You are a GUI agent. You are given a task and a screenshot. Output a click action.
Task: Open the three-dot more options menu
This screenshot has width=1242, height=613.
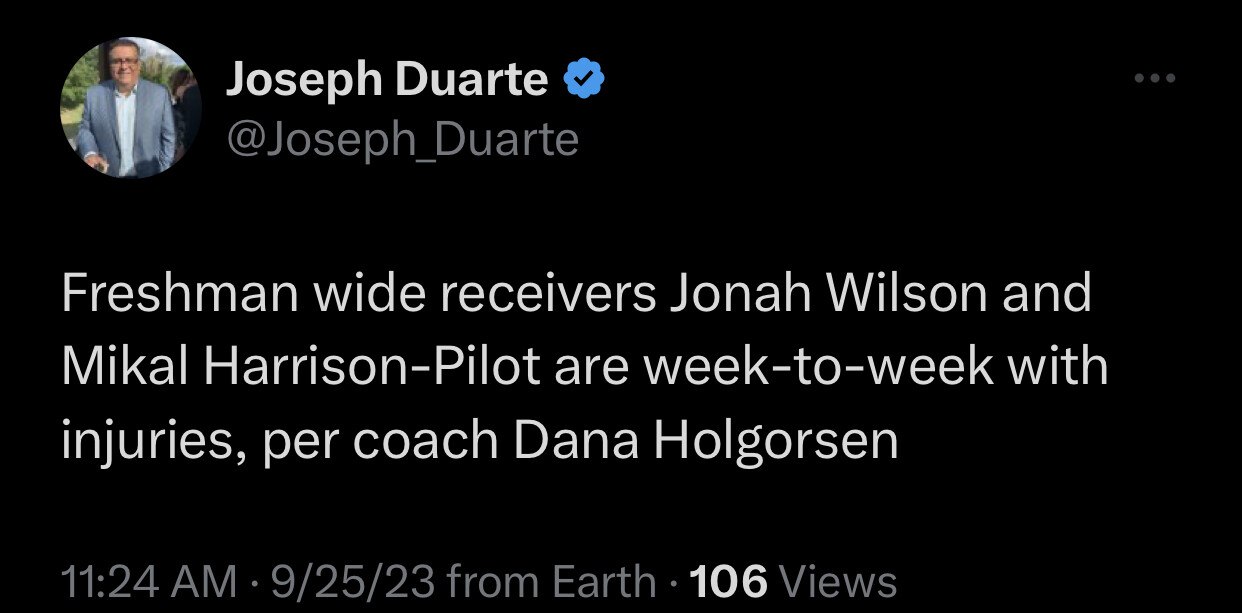(x=1156, y=78)
